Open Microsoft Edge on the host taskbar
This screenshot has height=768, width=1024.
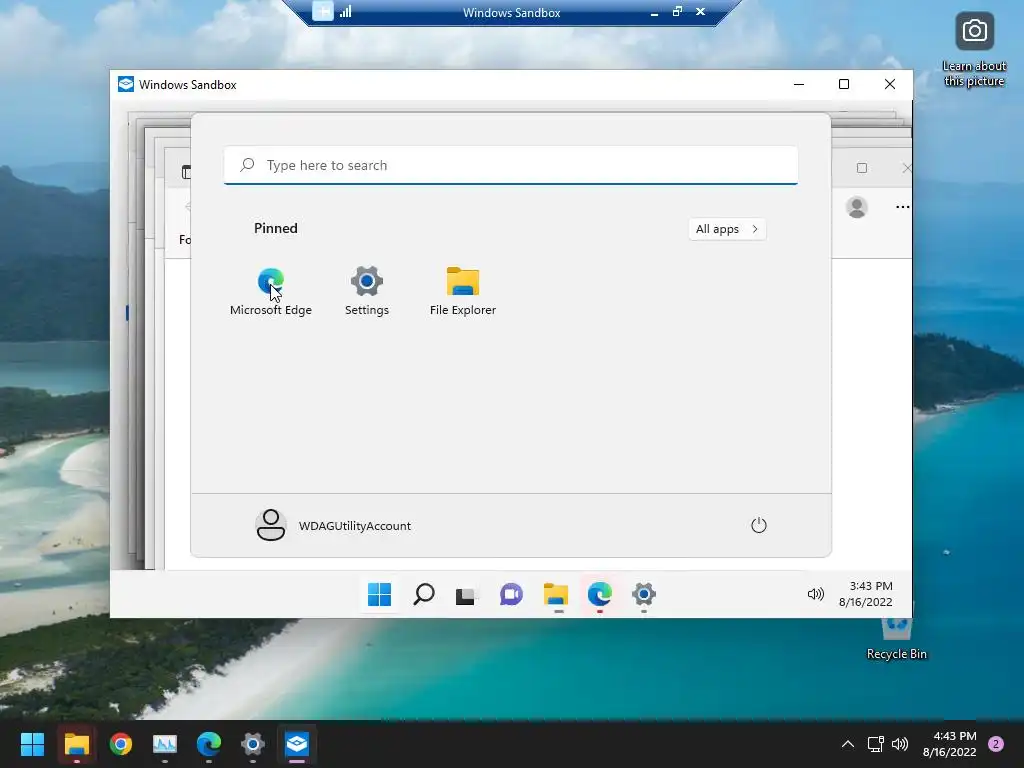(209, 744)
